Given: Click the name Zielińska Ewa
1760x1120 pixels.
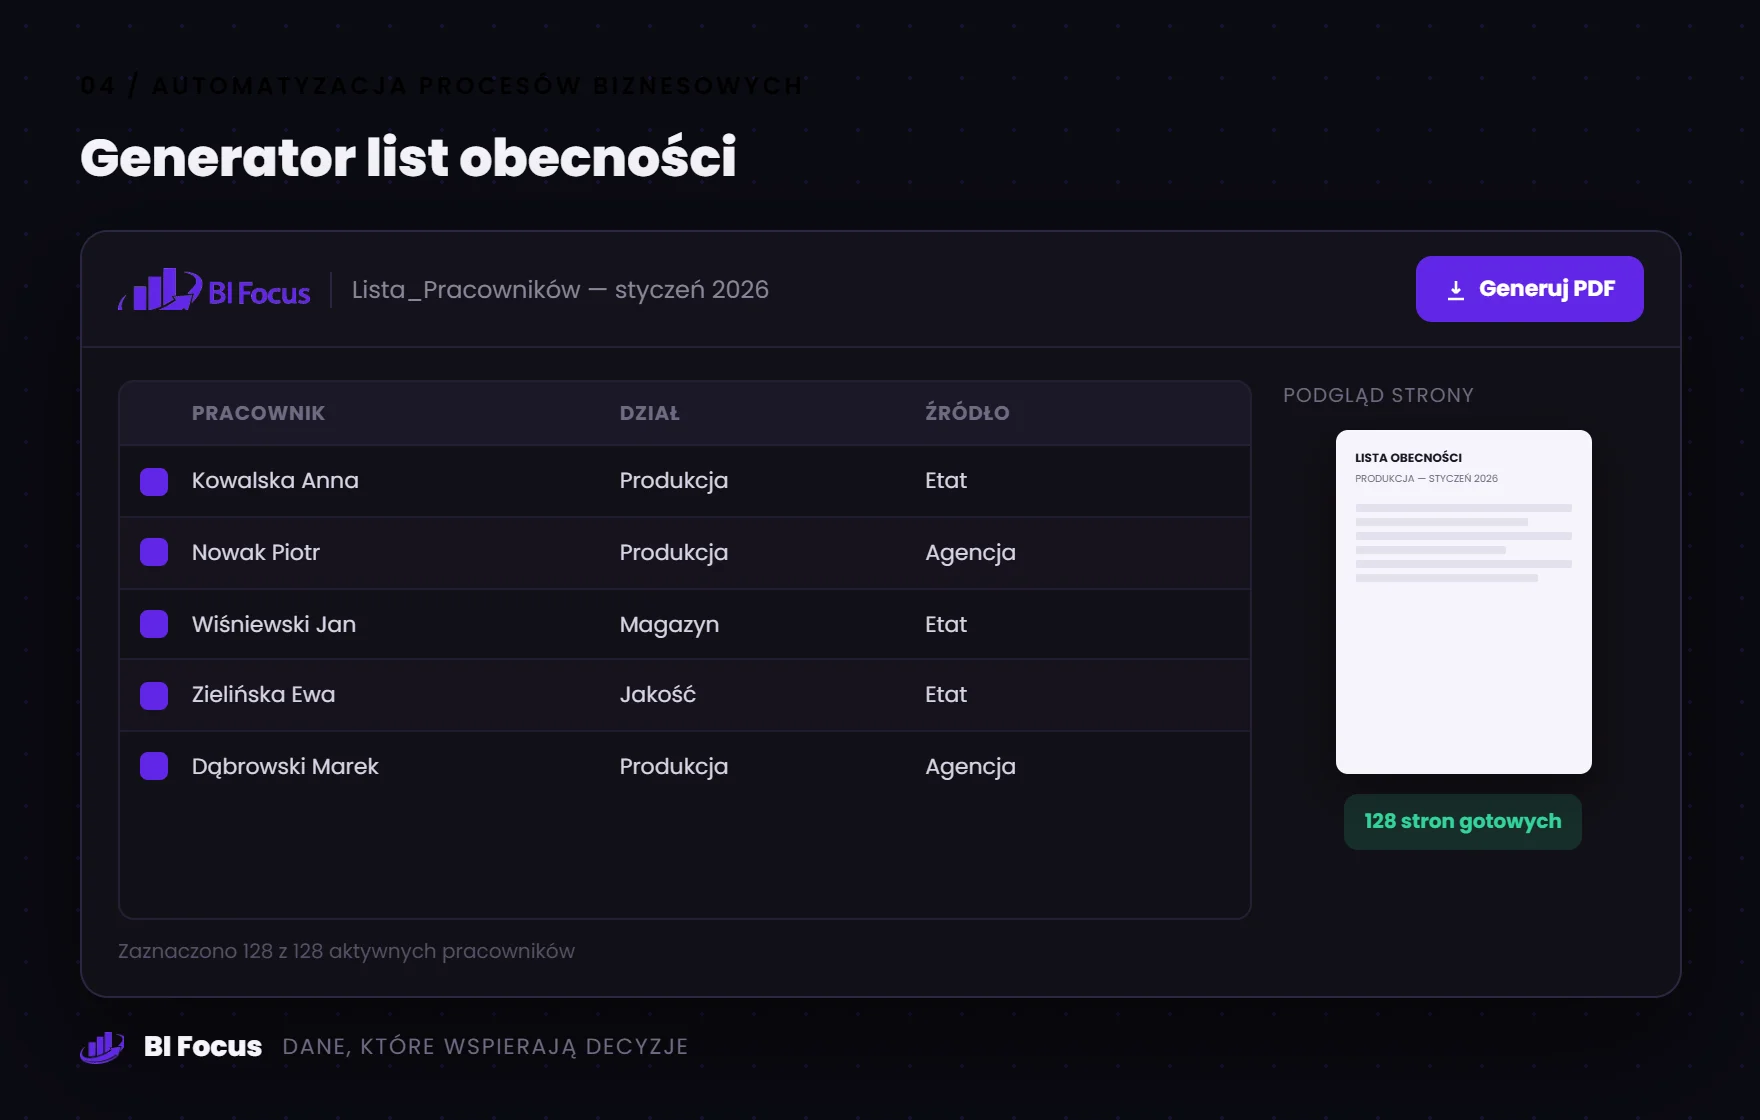Looking at the screenshot, I should (263, 695).
